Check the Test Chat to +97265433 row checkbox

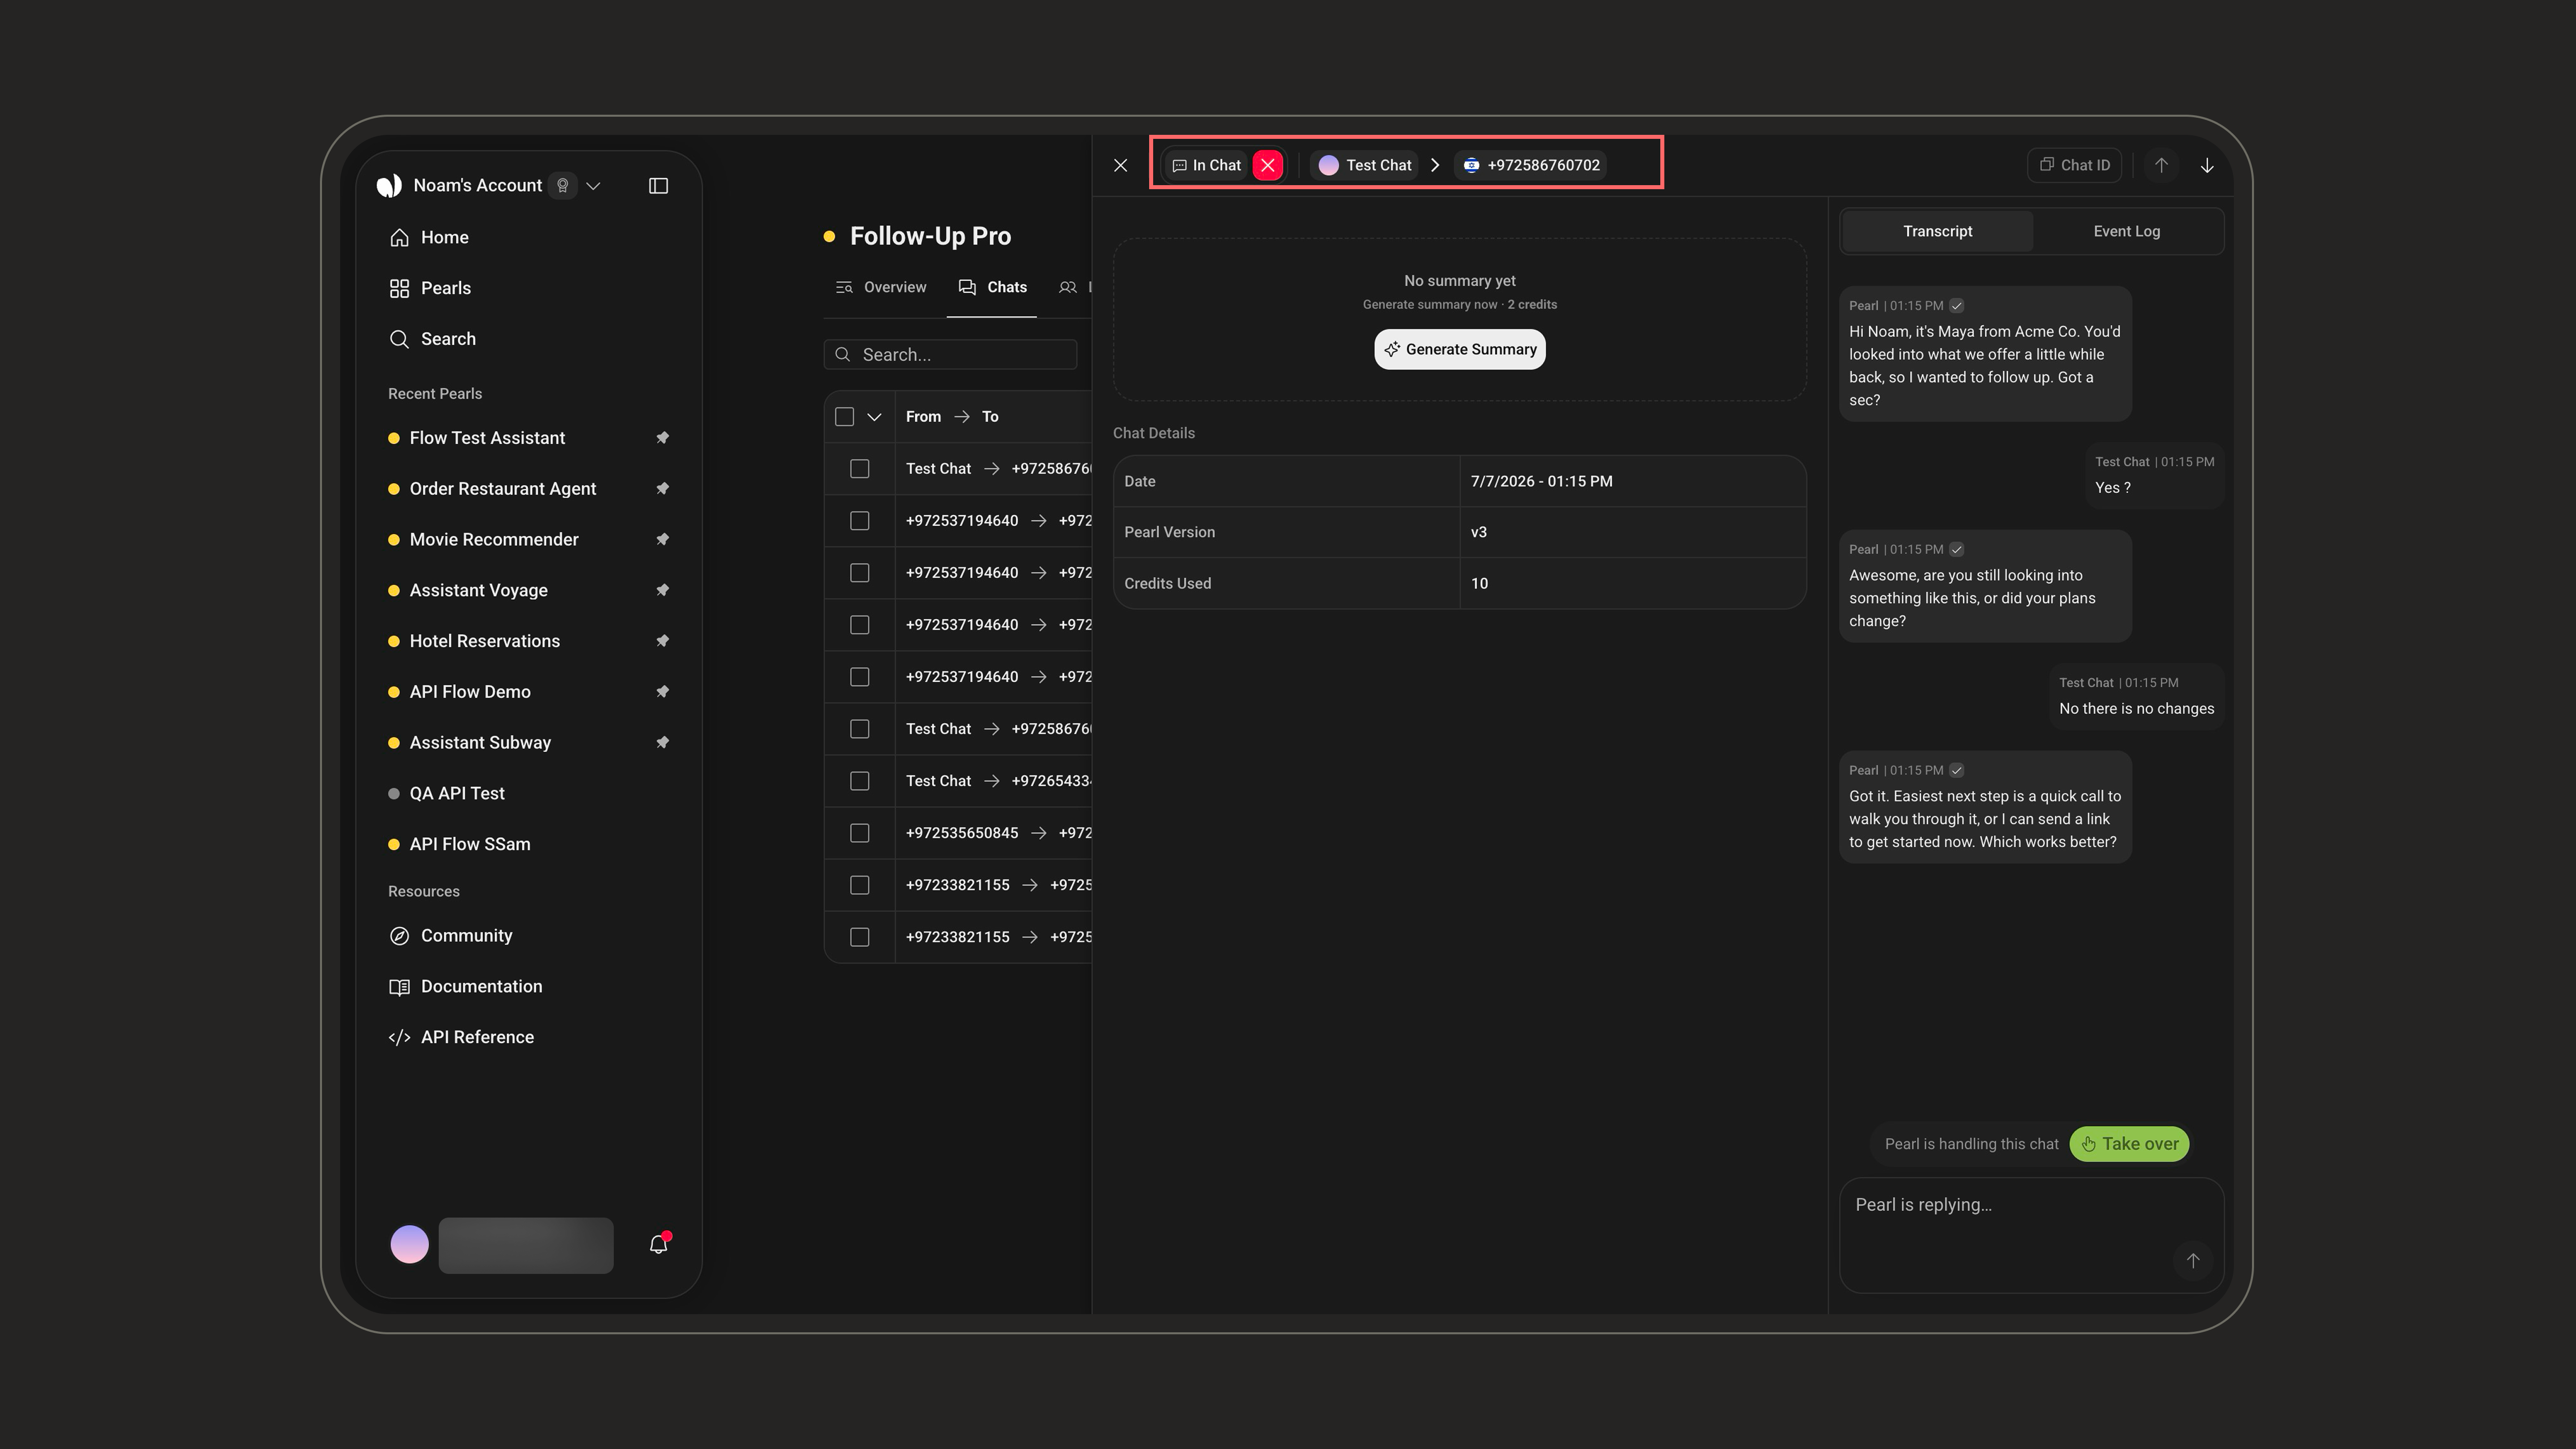(x=859, y=781)
